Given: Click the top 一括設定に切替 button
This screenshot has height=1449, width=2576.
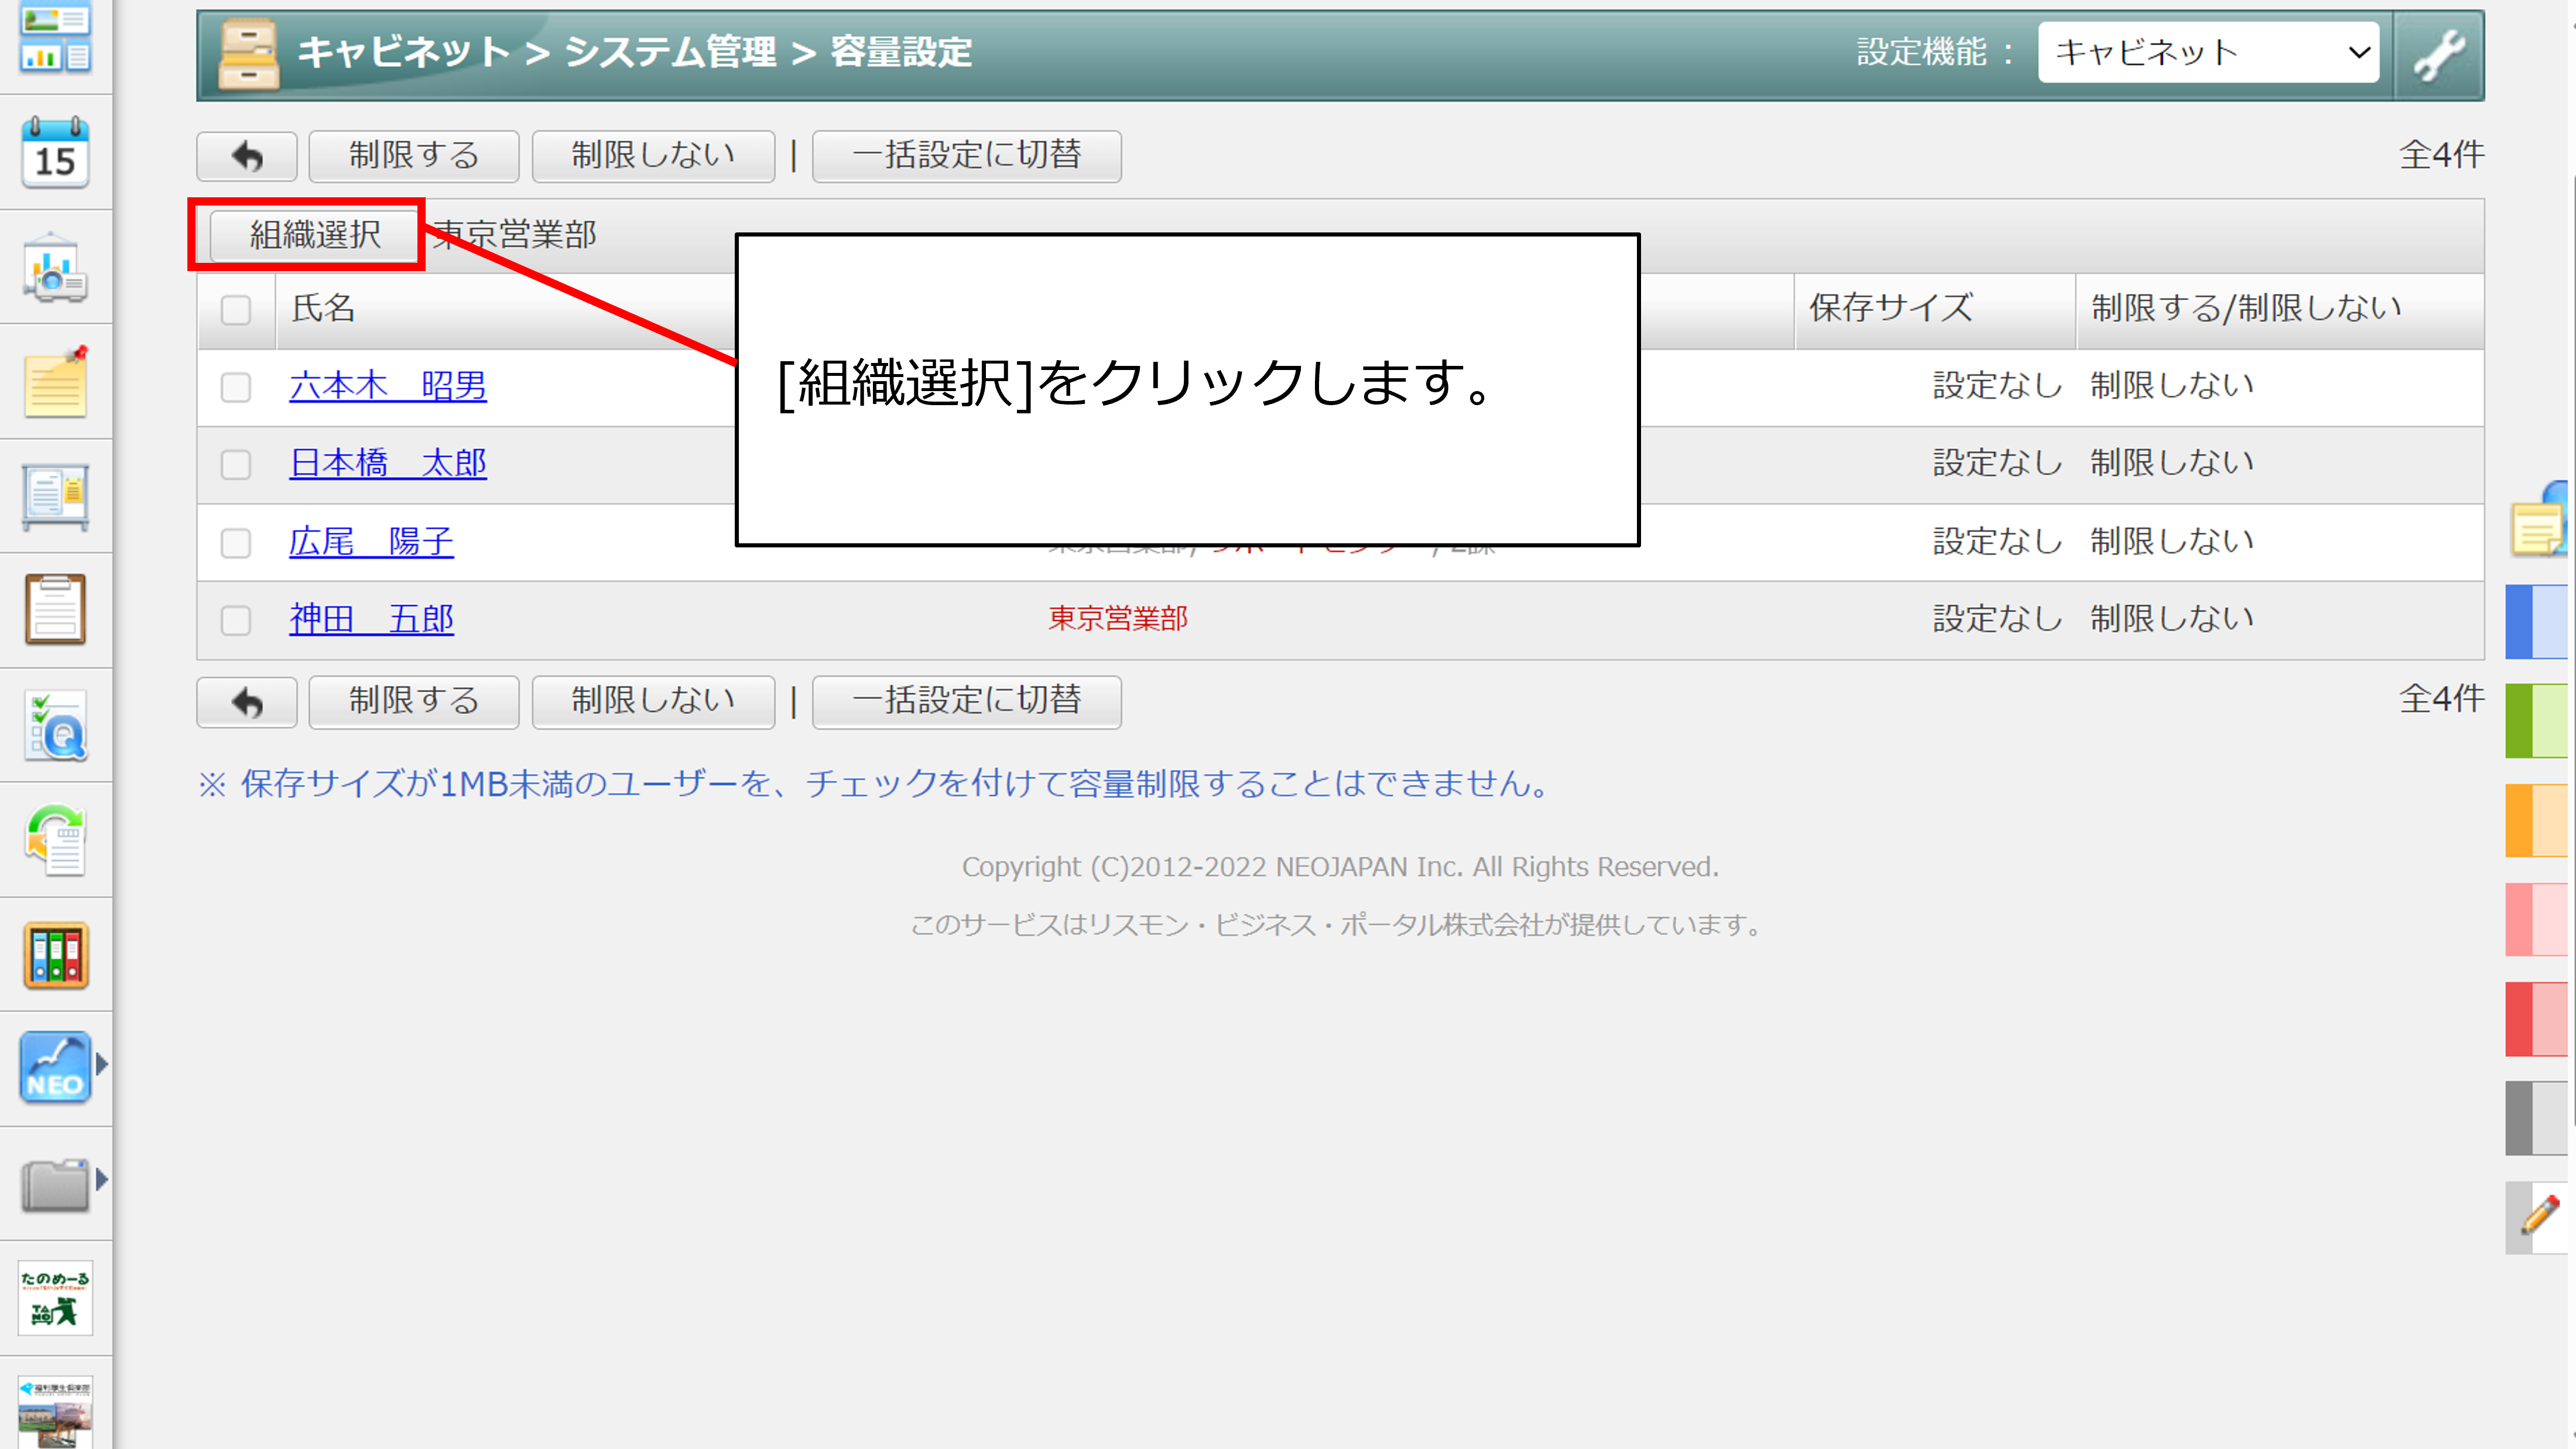Looking at the screenshot, I should tap(965, 156).
